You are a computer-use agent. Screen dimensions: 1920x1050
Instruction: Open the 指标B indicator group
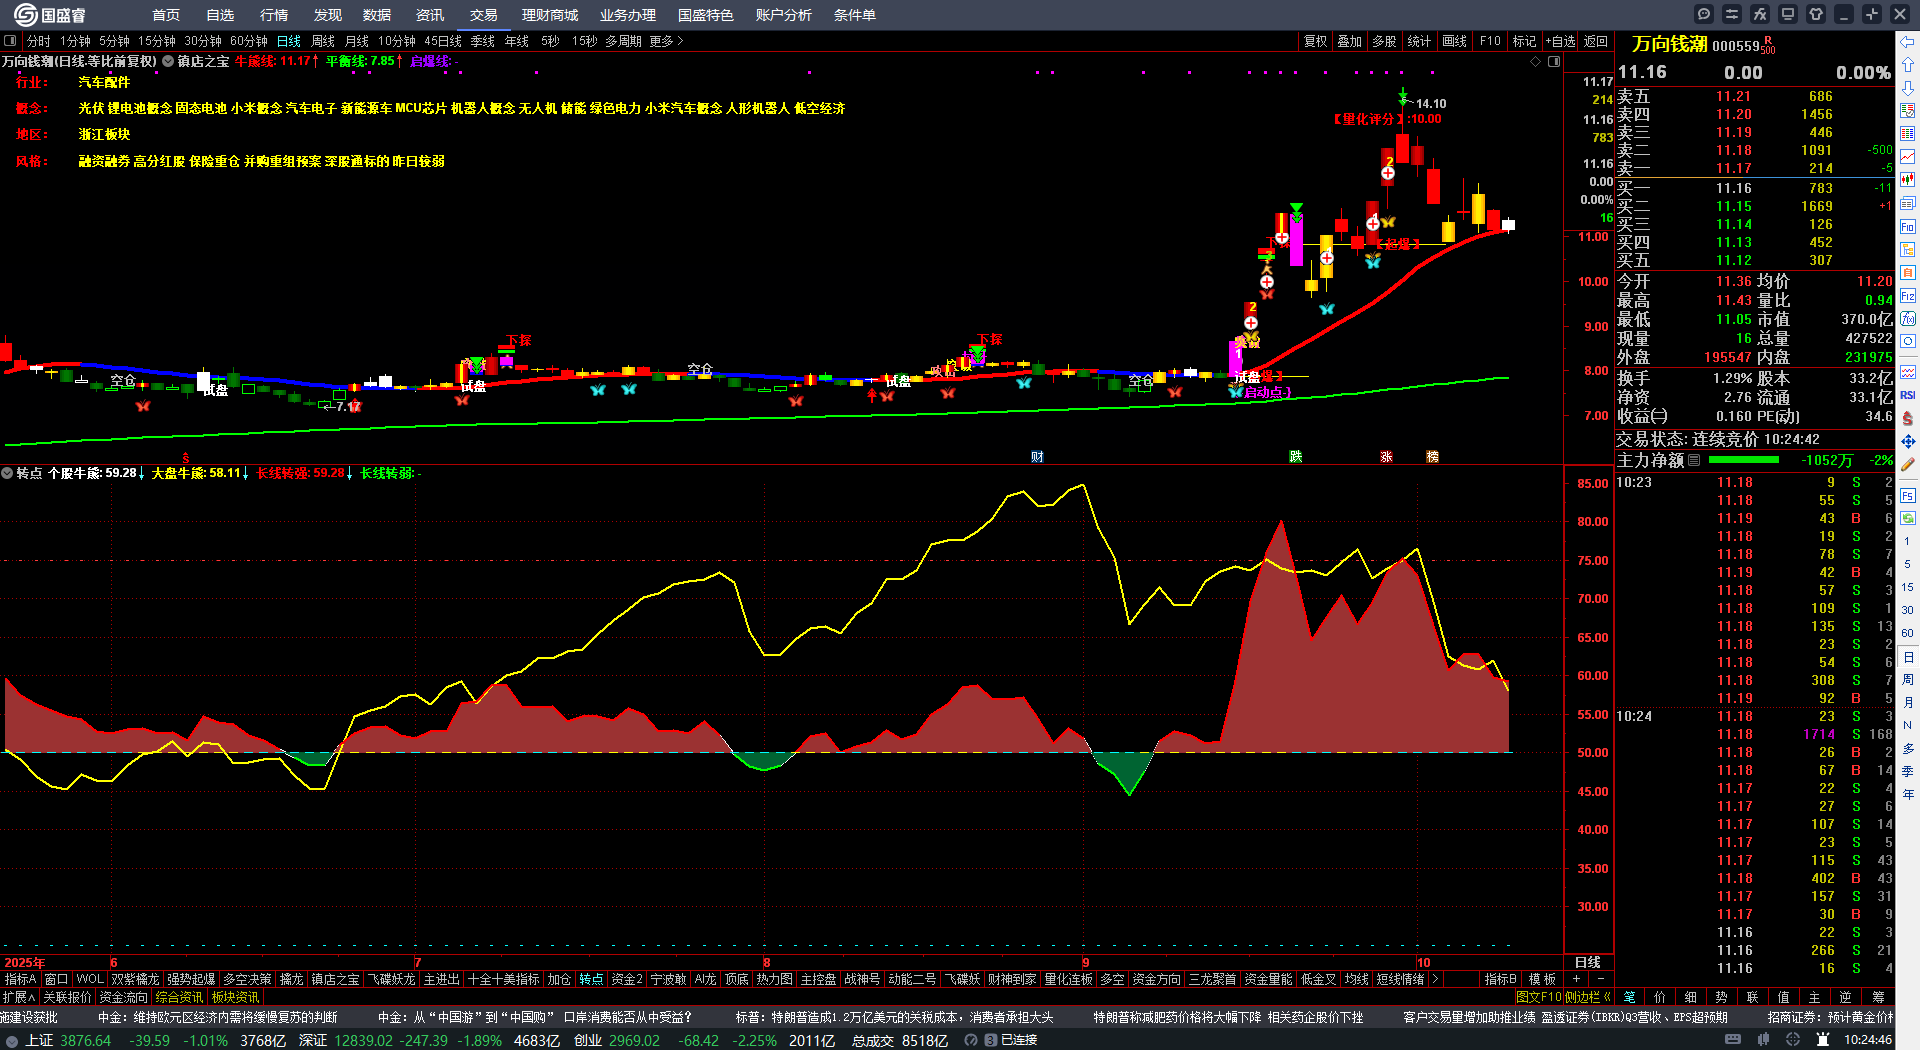pyautogui.click(x=1500, y=979)
